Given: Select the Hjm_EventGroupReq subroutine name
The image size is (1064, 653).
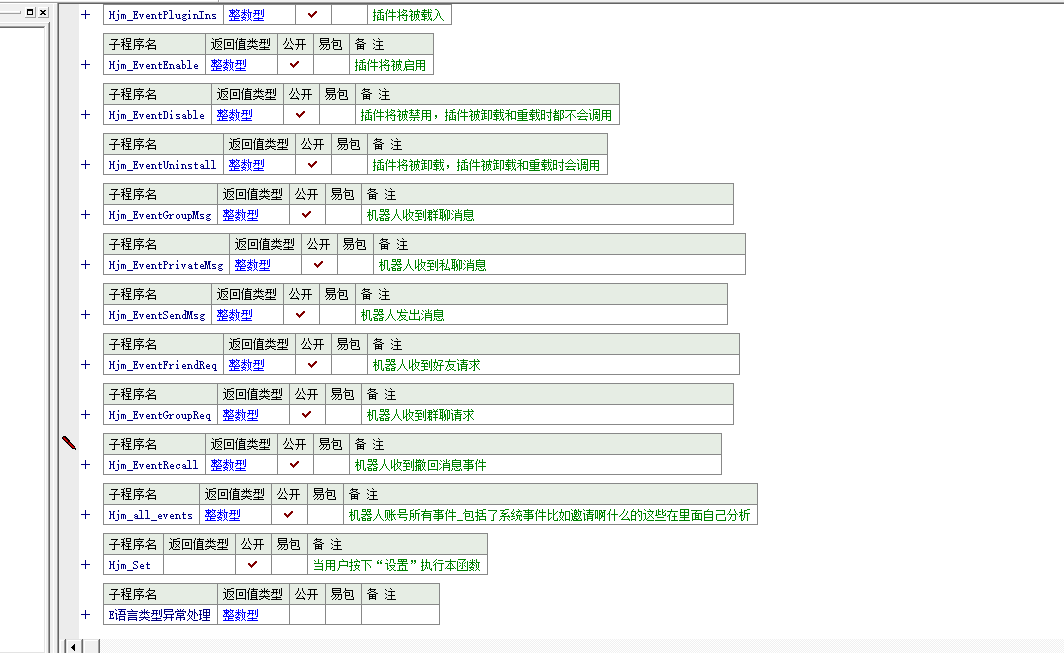Looking at the screenshot, I should (160, 415).
